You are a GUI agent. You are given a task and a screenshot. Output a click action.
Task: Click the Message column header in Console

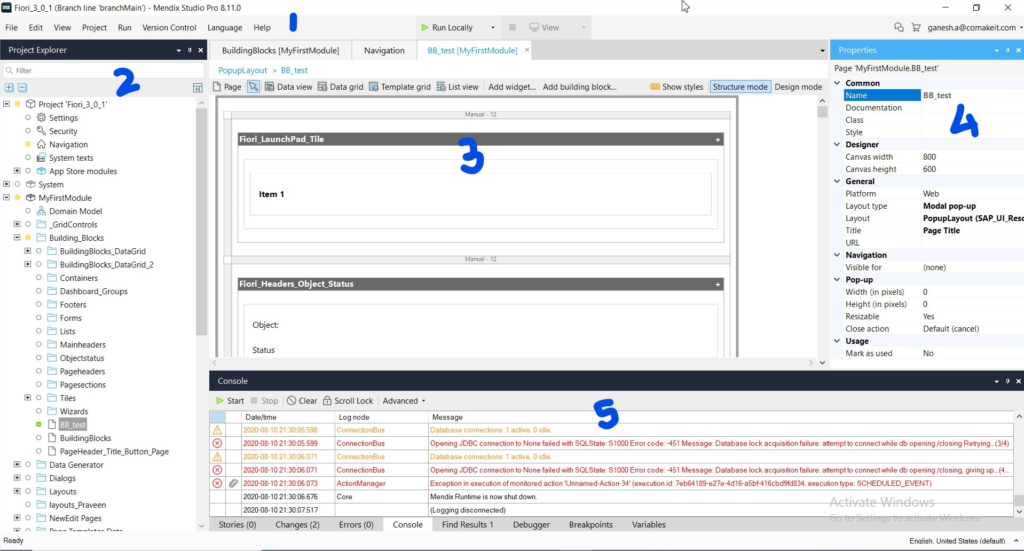tap(718, 417)
